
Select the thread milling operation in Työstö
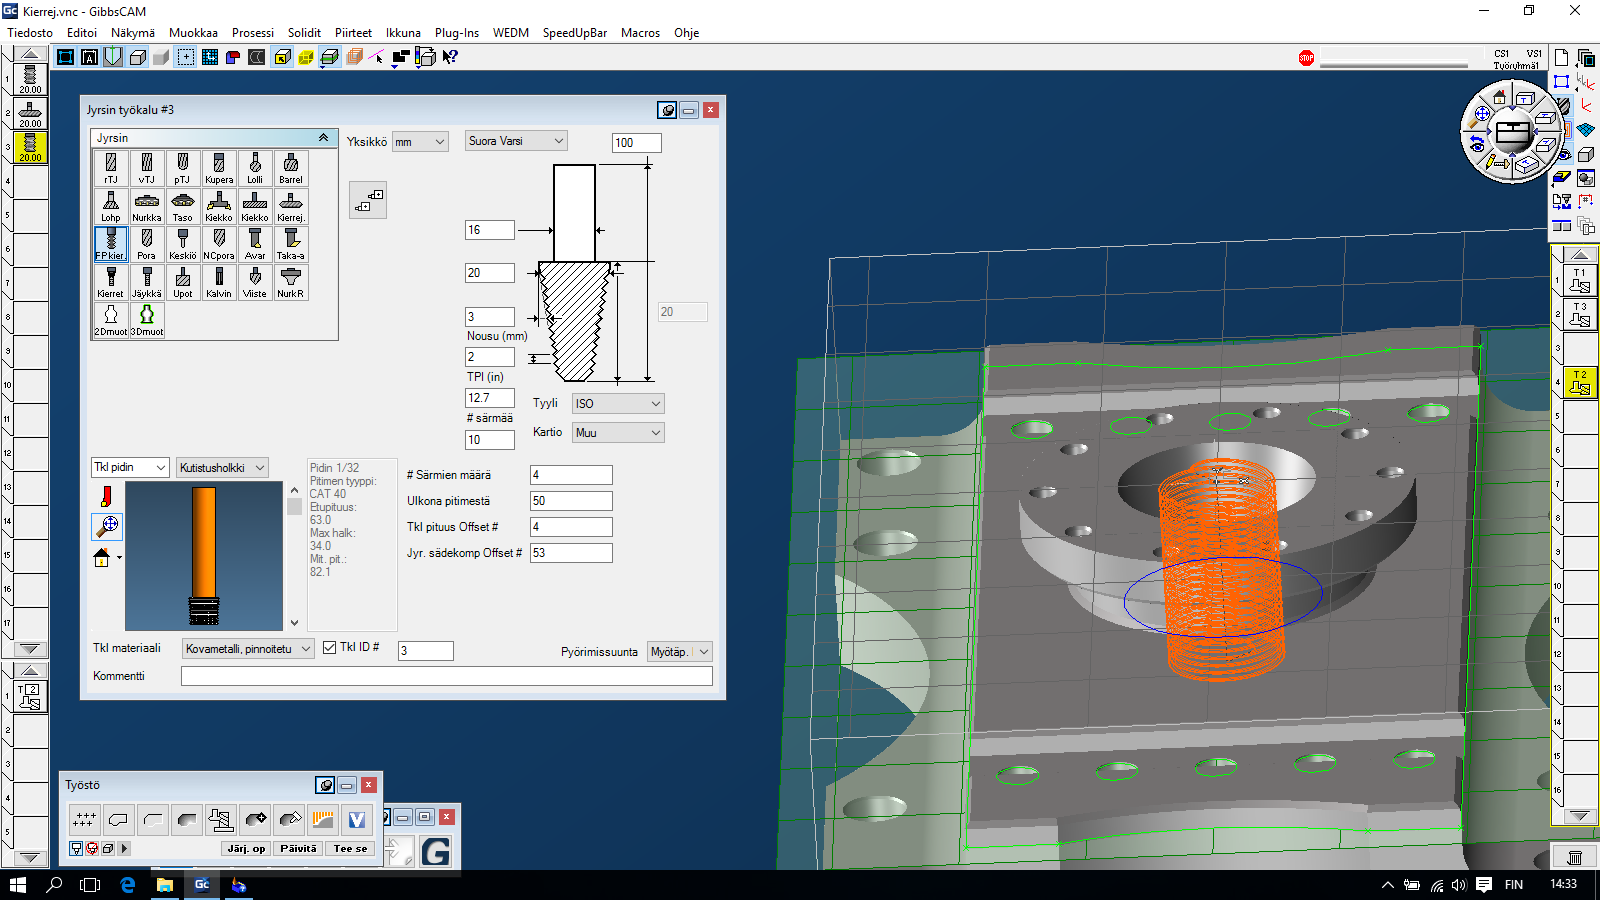221,820
